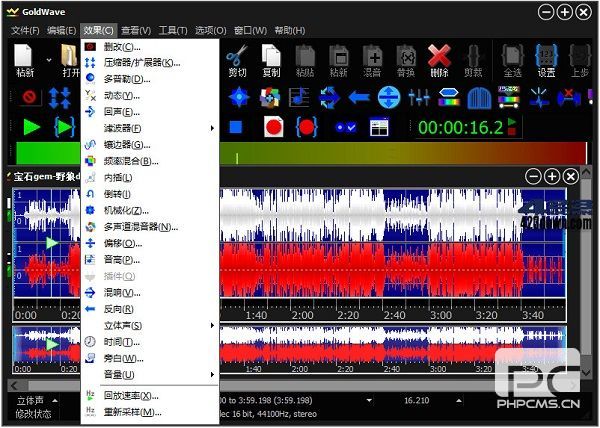Open the 文件(F) menu
The height and width of the screenshot is (428, 600).
click(25, 31)
